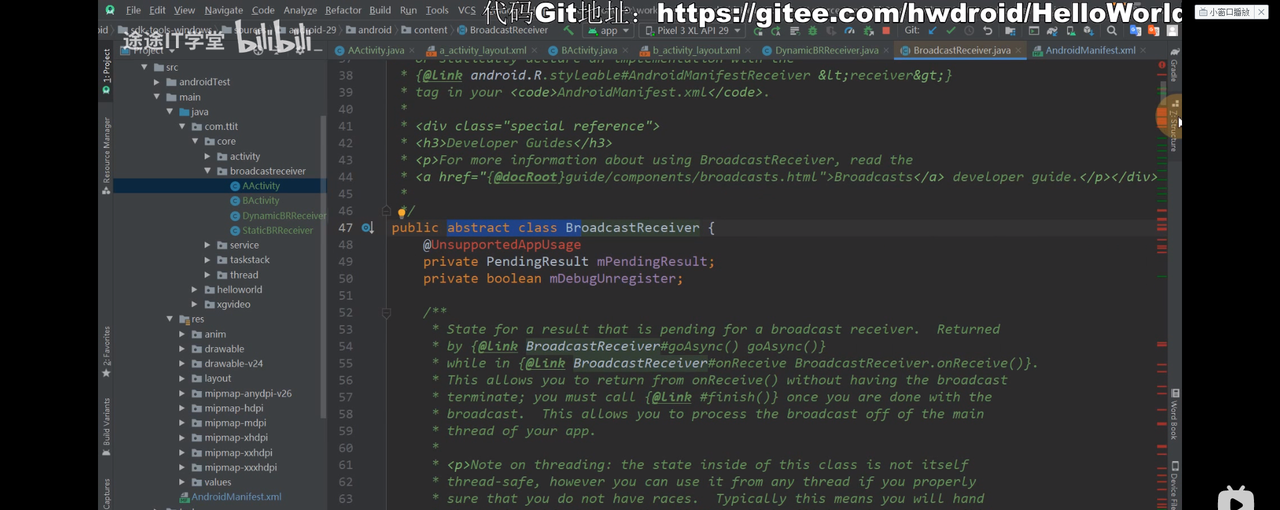Image resolution: width=1280 pixels, height=510 pixels.
Task: Click the Git commit checkmark icon
Action: (951, 31)
